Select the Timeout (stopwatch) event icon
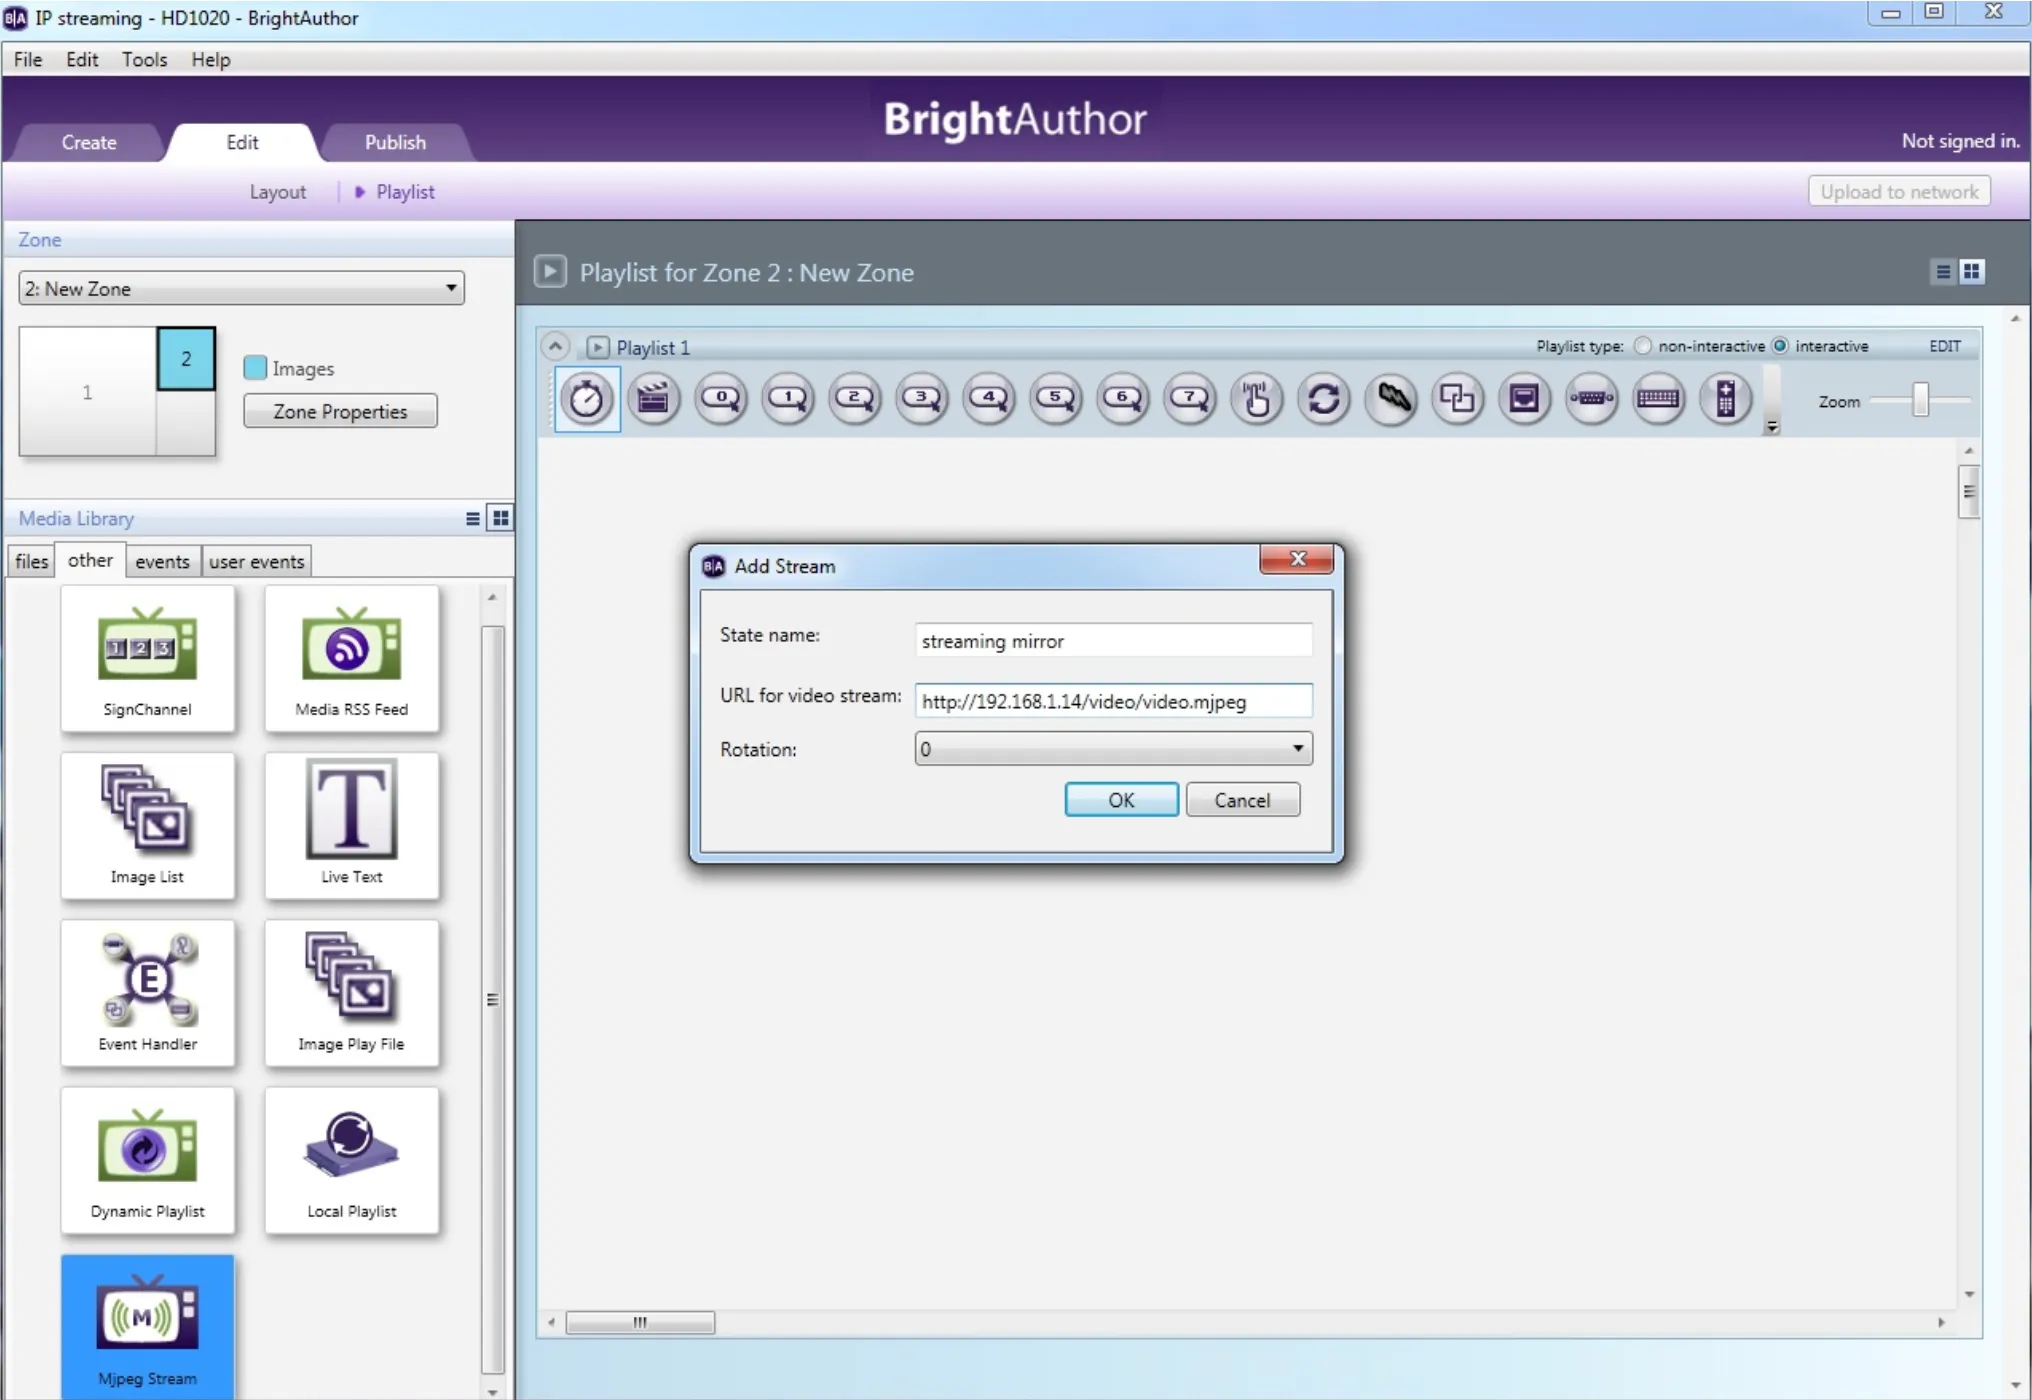 (587, 399)
